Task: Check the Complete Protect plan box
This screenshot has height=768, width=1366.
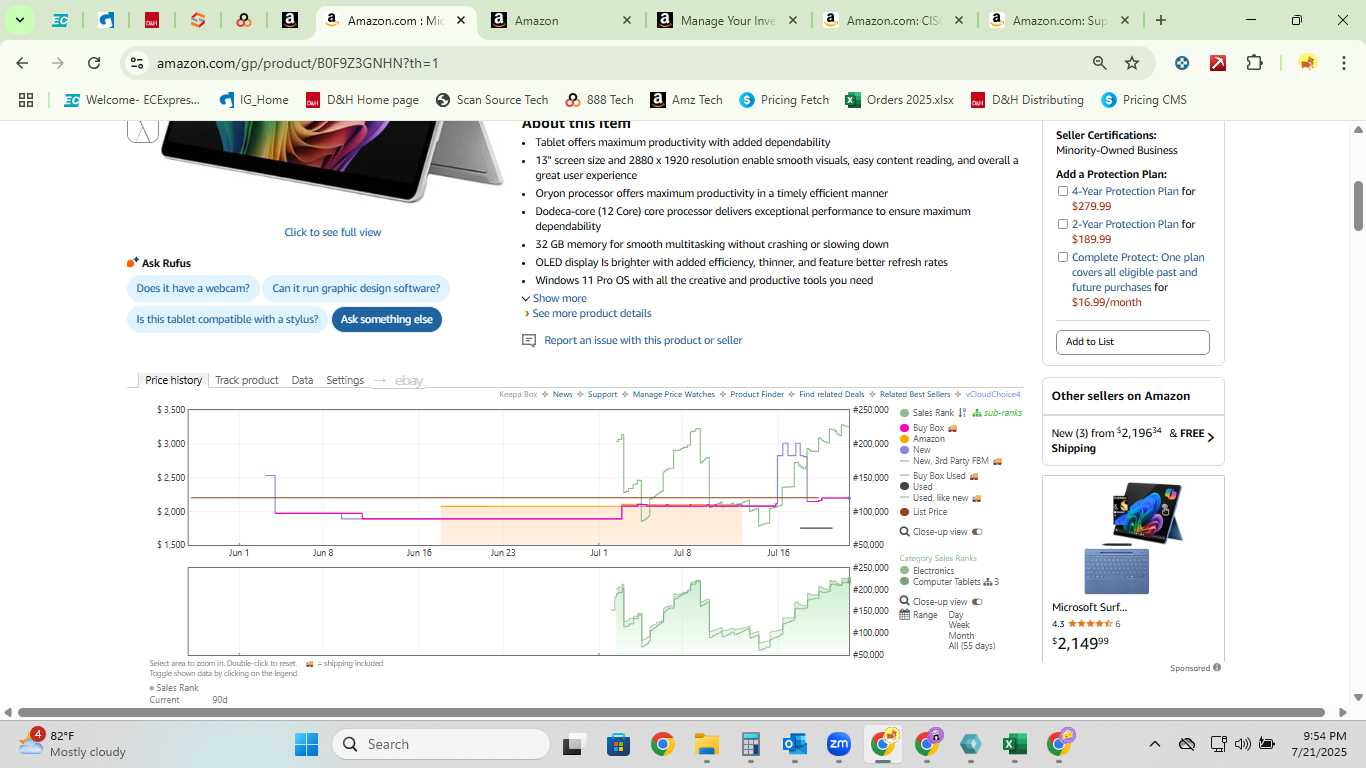Action: point(1063,257)
